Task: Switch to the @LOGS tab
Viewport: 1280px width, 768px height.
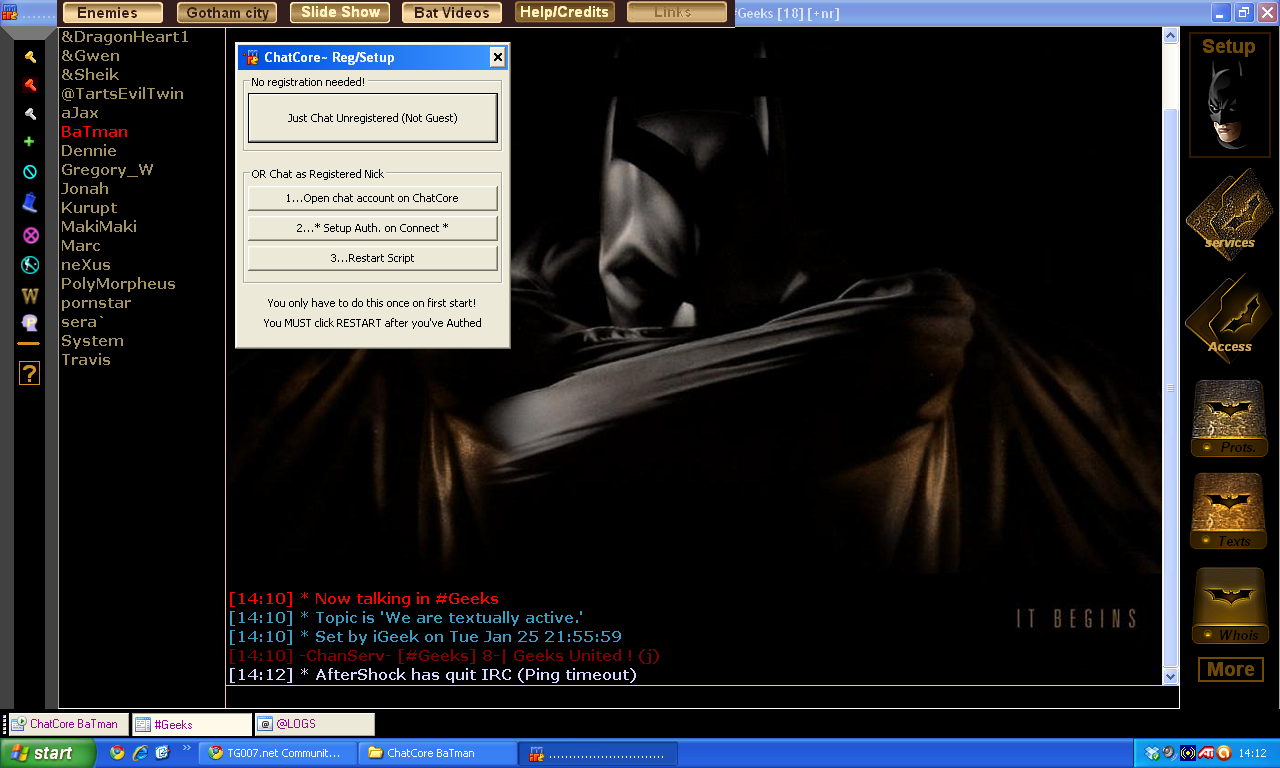Action: 314,724
